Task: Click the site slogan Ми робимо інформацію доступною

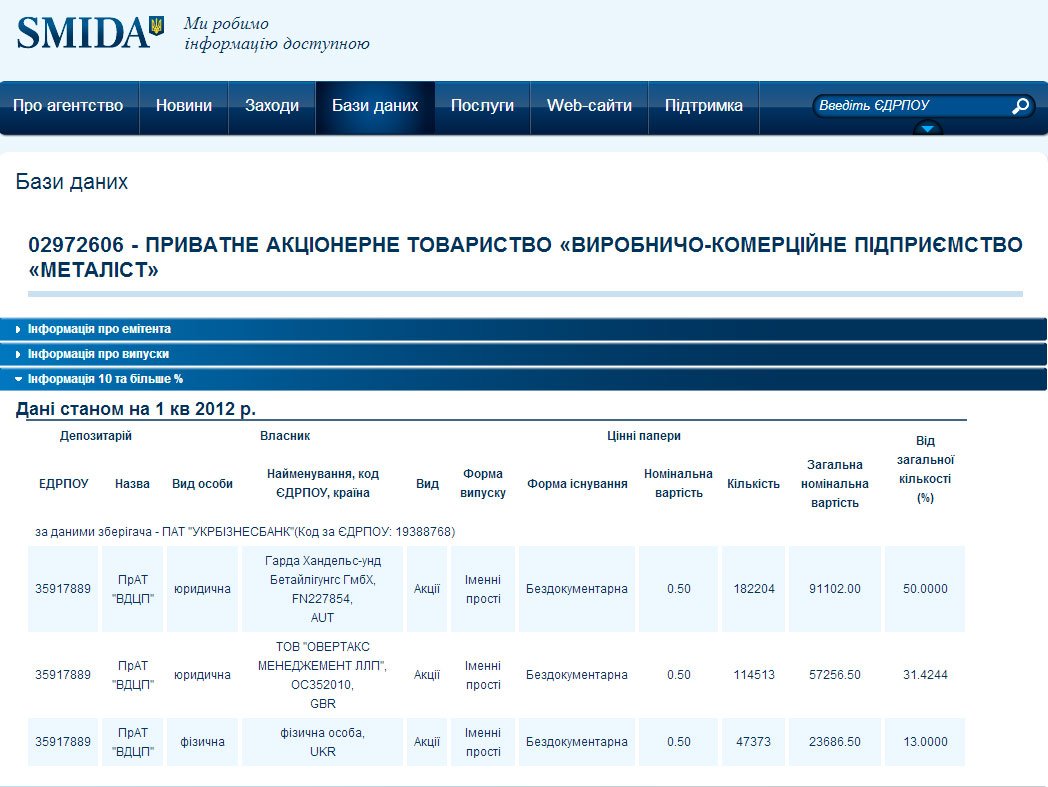Action: click(x=277, y=33)
